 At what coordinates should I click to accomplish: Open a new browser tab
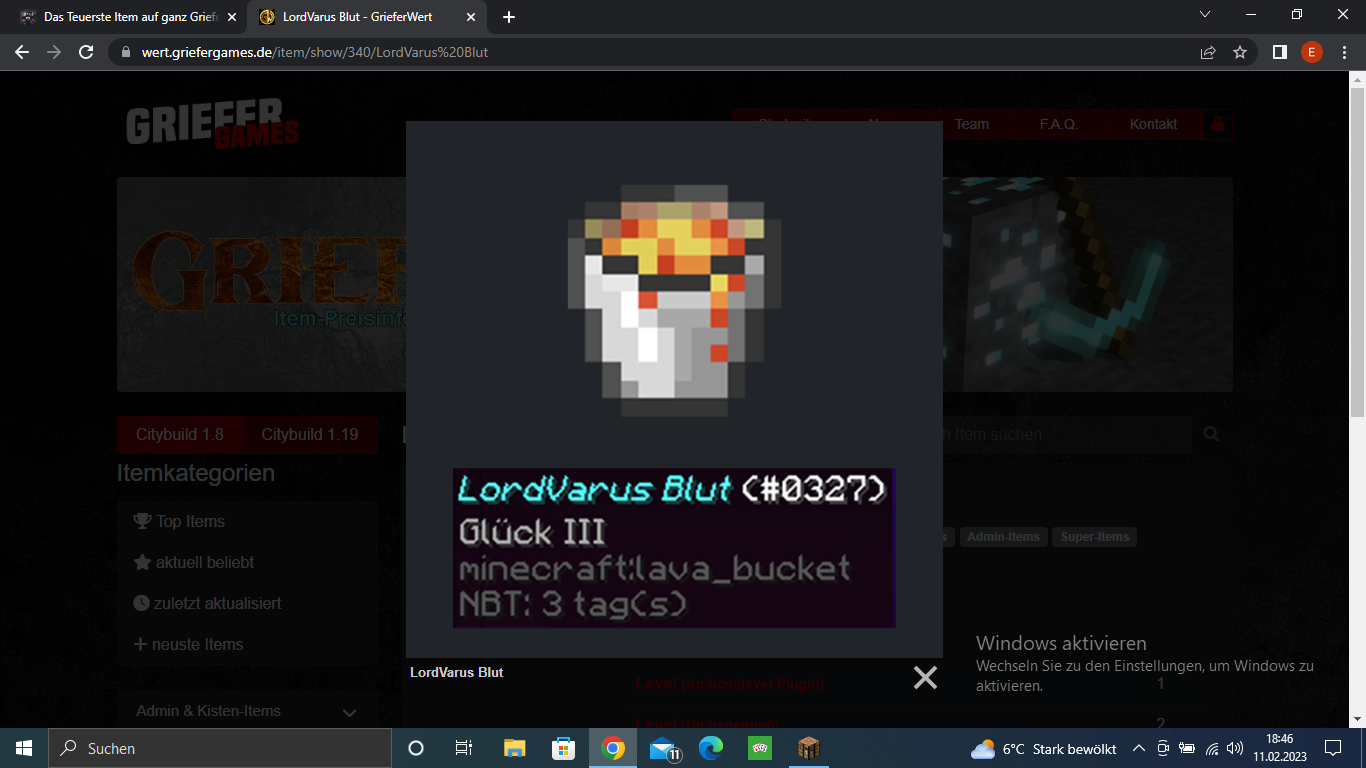509,17
